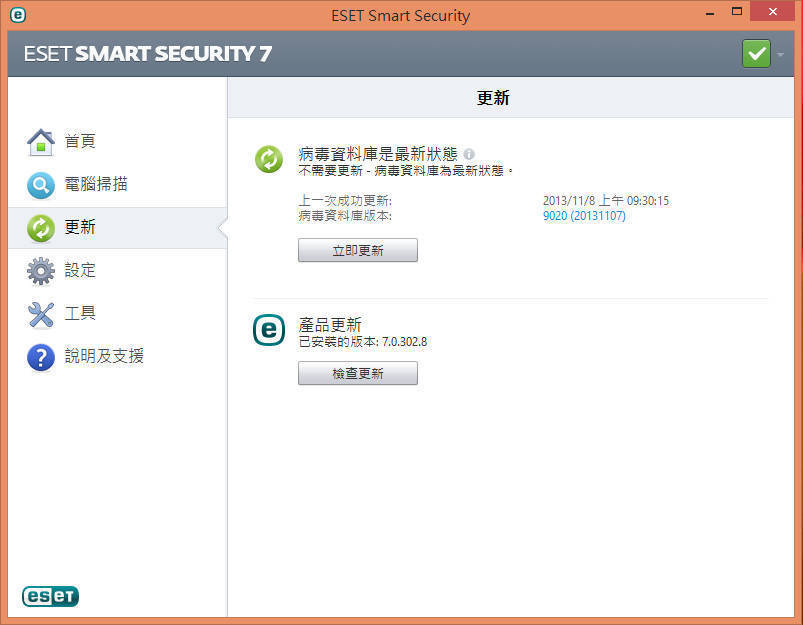Viewport: 803px width, 625px height.
Task: Click the blue question mark help icon
Action: [40, 357]
